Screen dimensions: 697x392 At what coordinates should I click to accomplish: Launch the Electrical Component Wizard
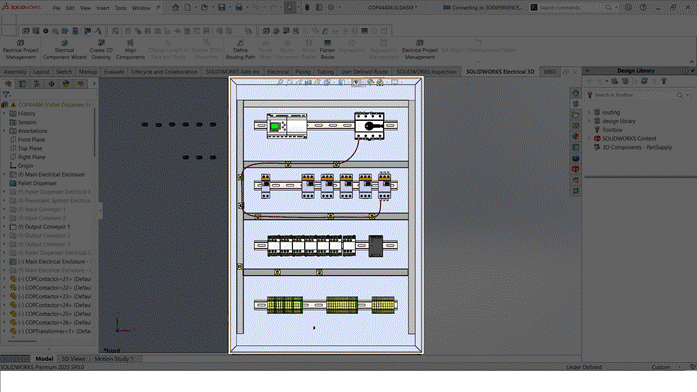[64, 49]
